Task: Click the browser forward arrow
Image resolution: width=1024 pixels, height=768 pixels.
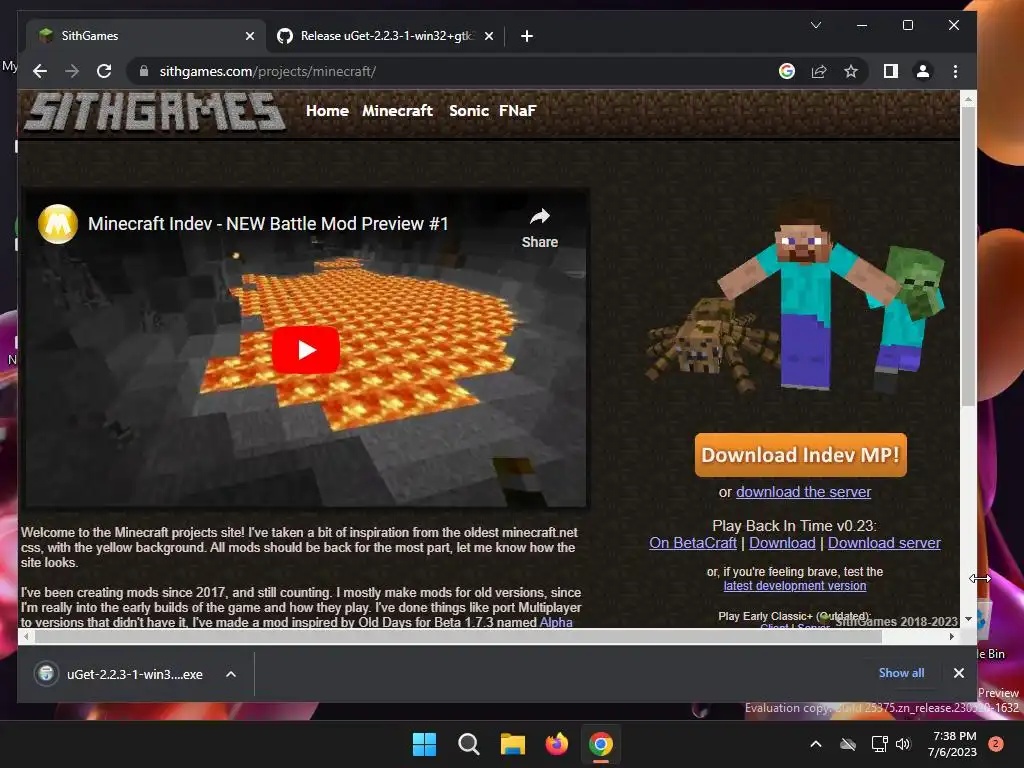Action: click(72, 71)
